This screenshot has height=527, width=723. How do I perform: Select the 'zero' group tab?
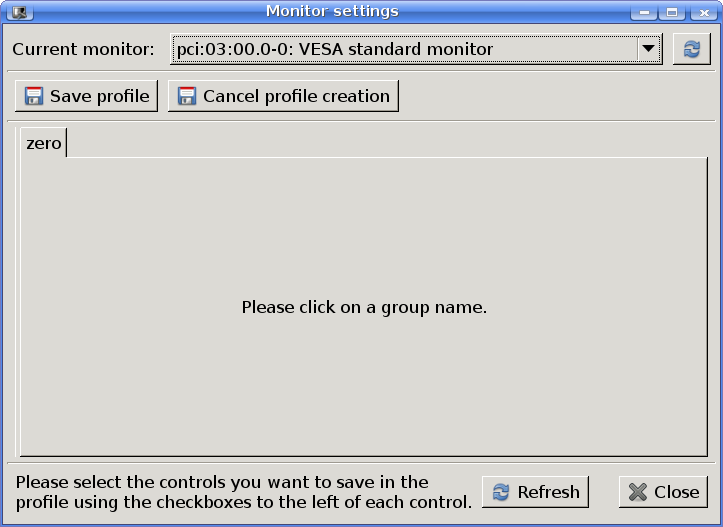(44, 143)
